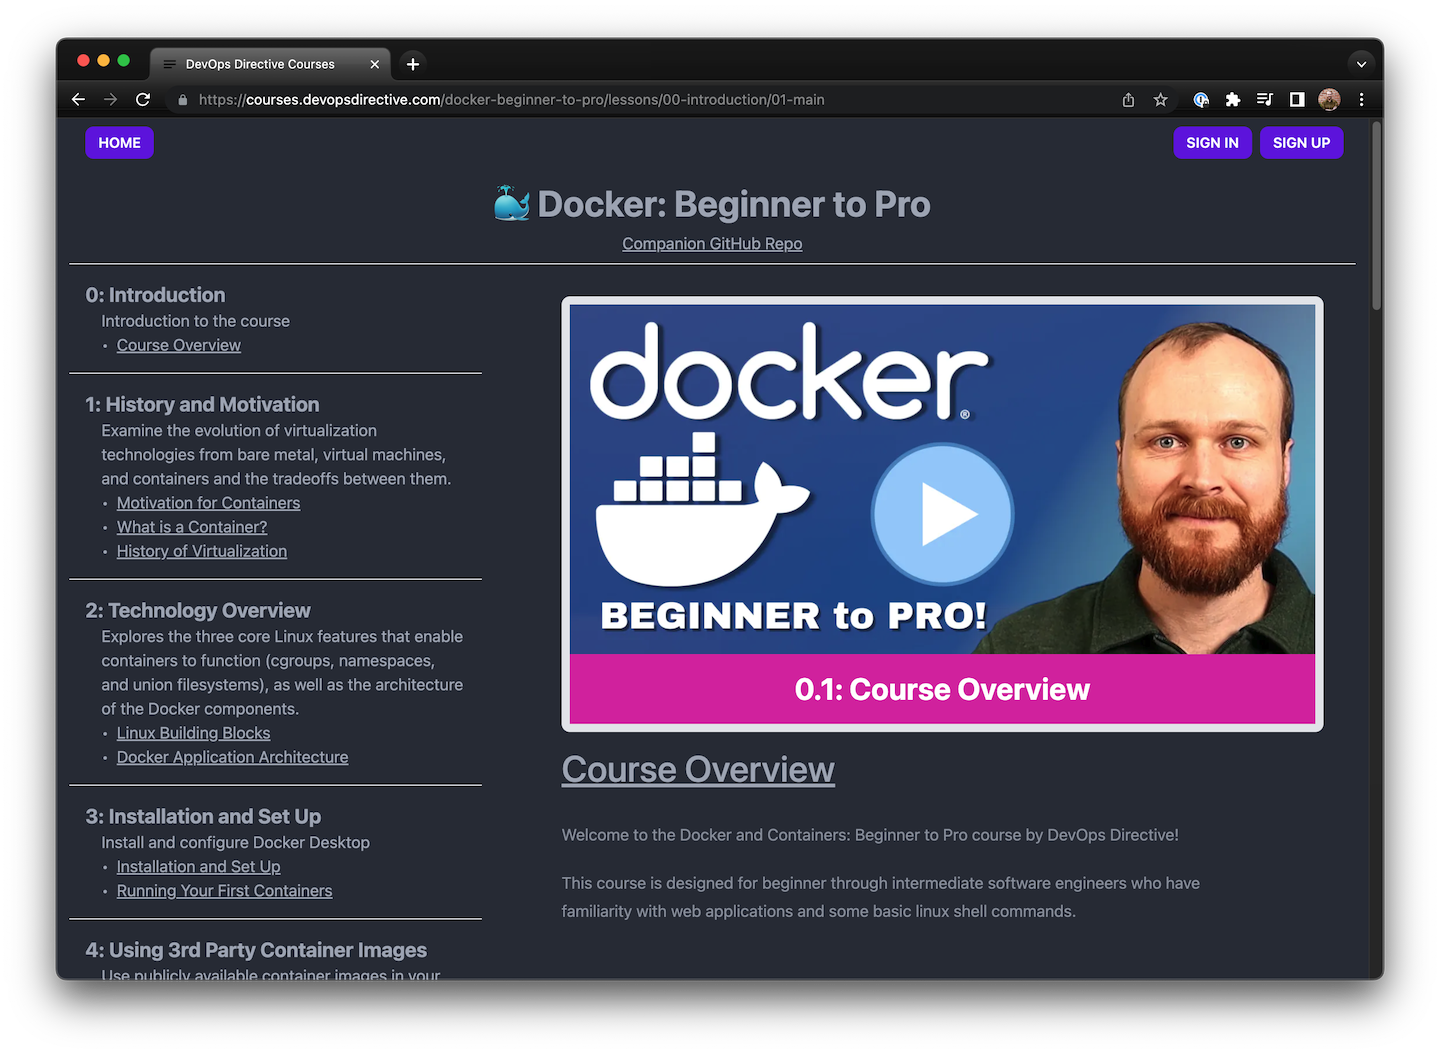Image resolution: width=1440 pixels, height=1054 pixels.
Task: Open Course Overview lesson in sidebar
Action: (179, 345)
